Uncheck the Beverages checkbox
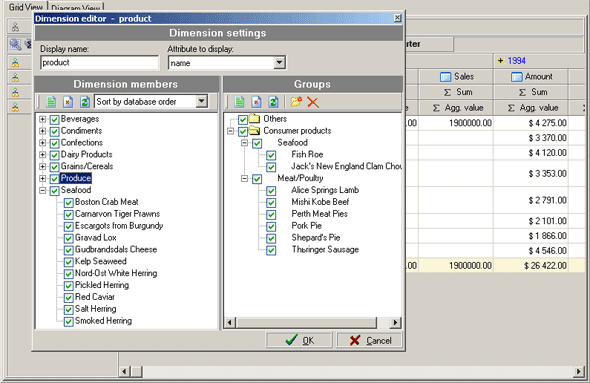This screenshot has height=383, width=590. click(x=55, y=120)
